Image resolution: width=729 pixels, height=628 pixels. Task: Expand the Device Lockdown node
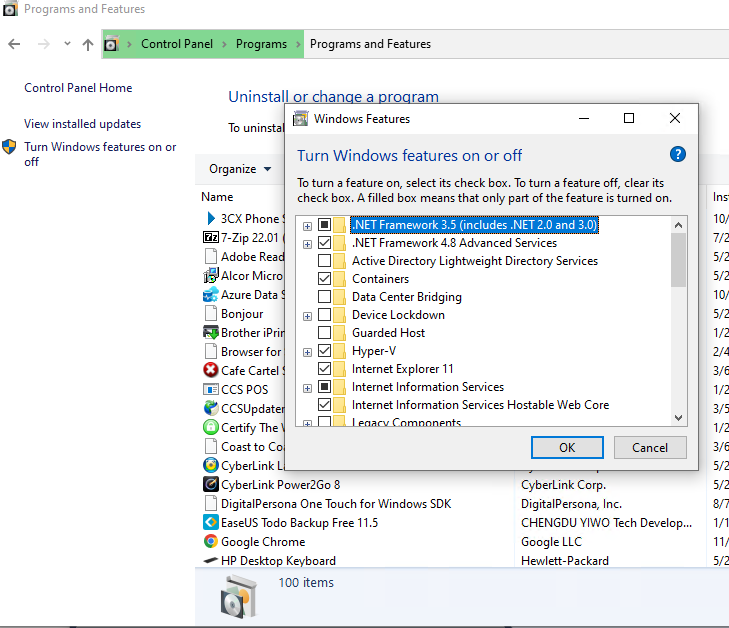point(307,317)
